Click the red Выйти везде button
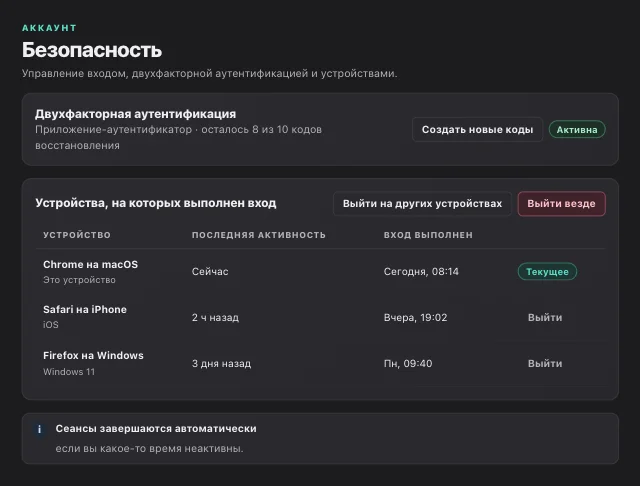Image resolution: width=640 pixels, height=486 pixels. click(x=561, y=204)
